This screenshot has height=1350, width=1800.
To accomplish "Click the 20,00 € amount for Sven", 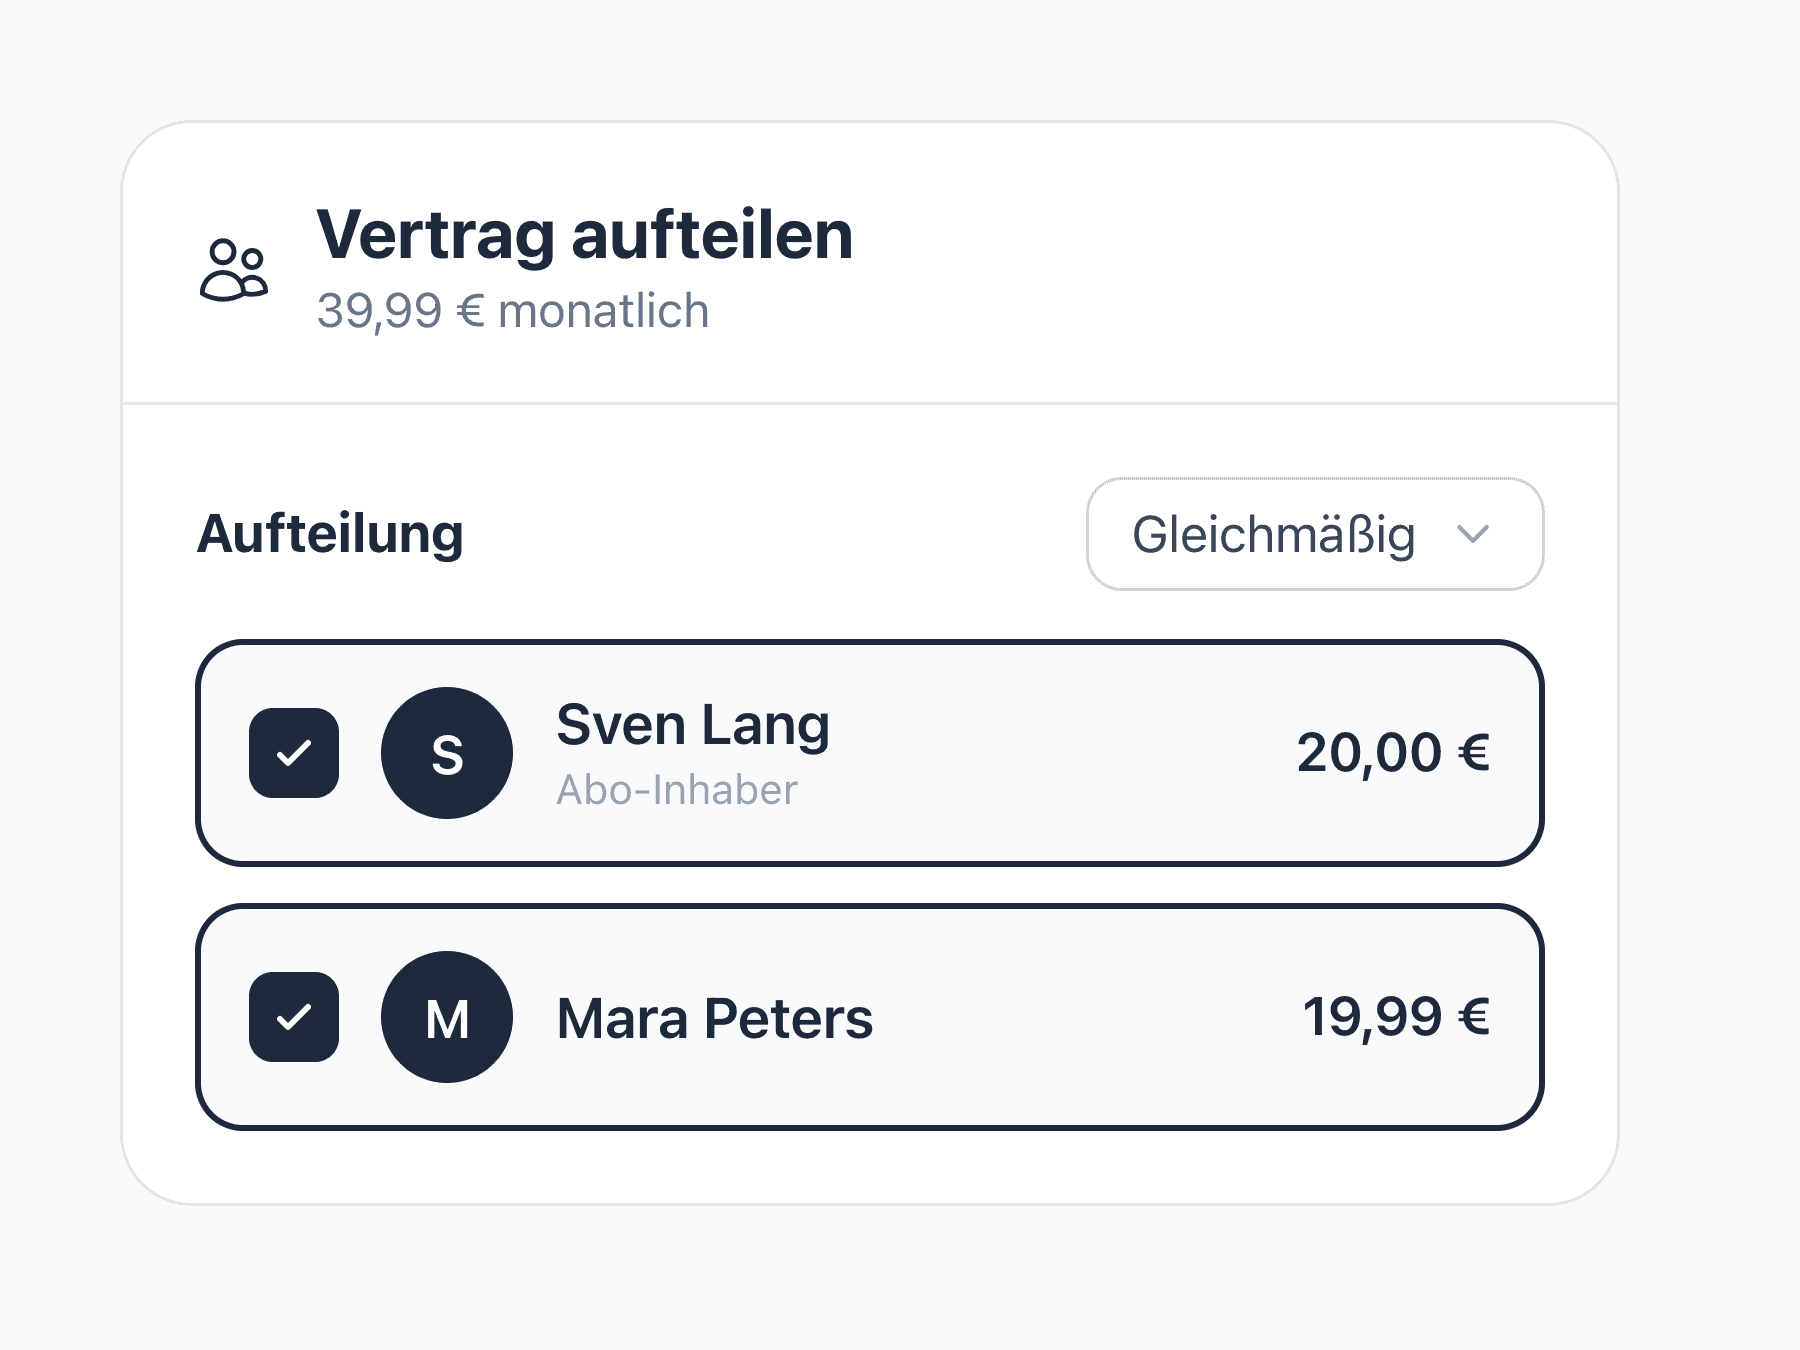I will (x=1394, y=753).
